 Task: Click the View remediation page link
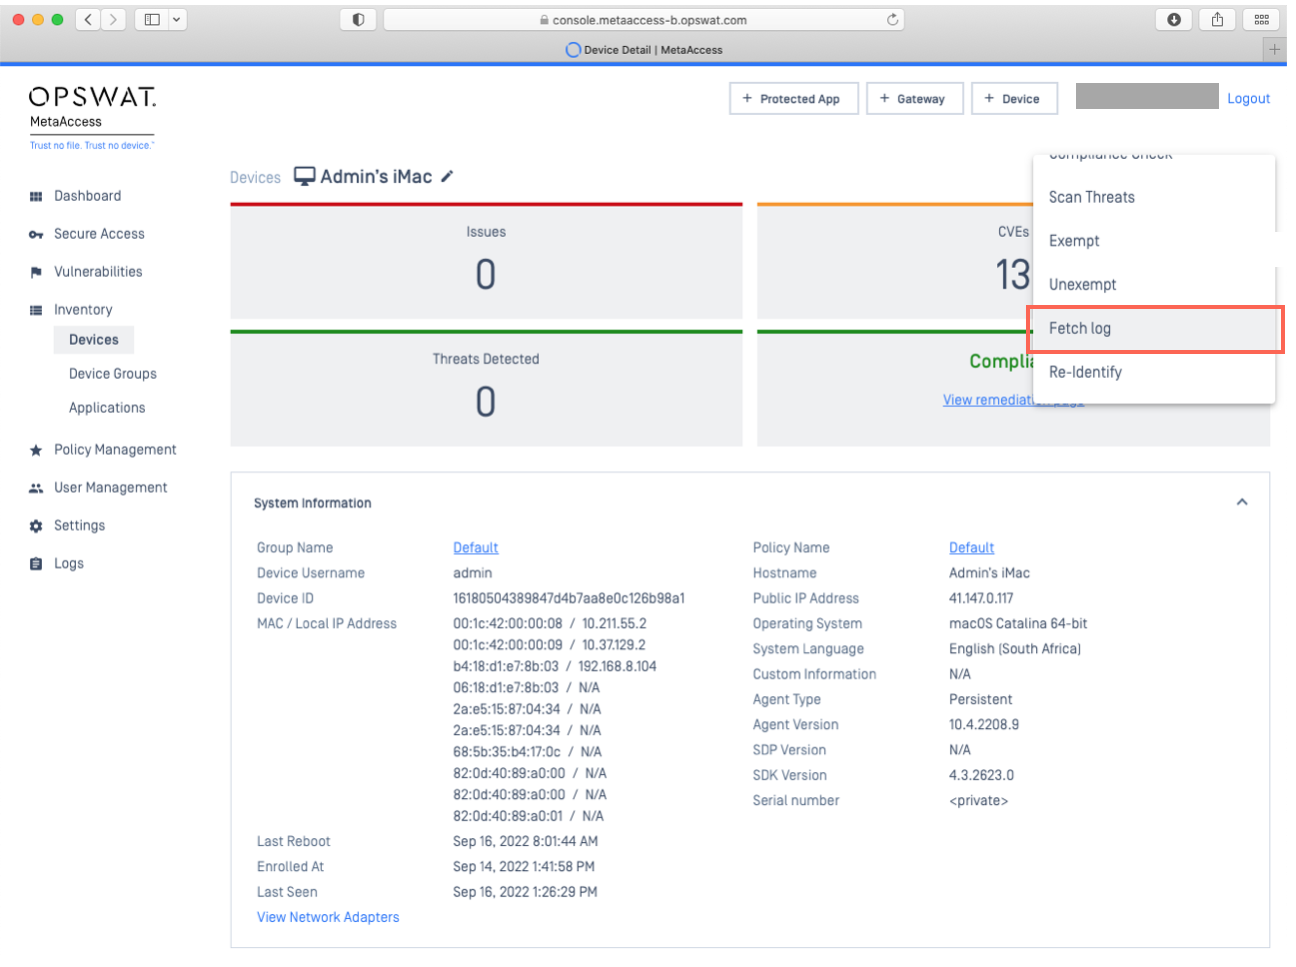(1013, 400)
